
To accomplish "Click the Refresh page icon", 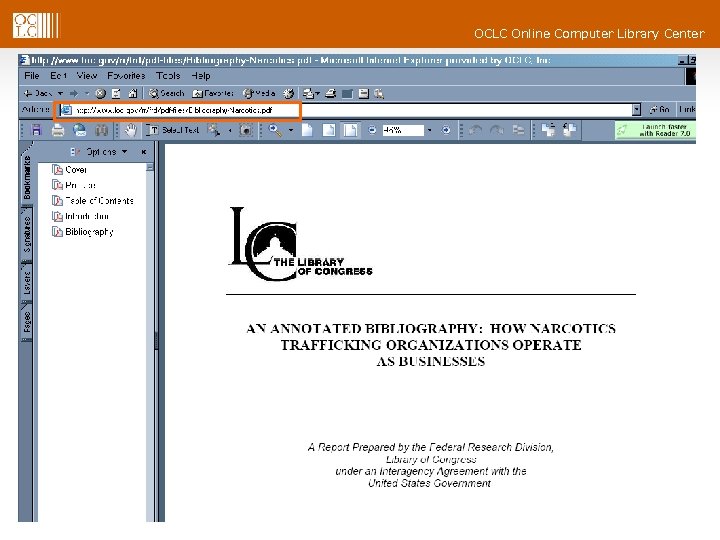I will [x=116, y=94].
